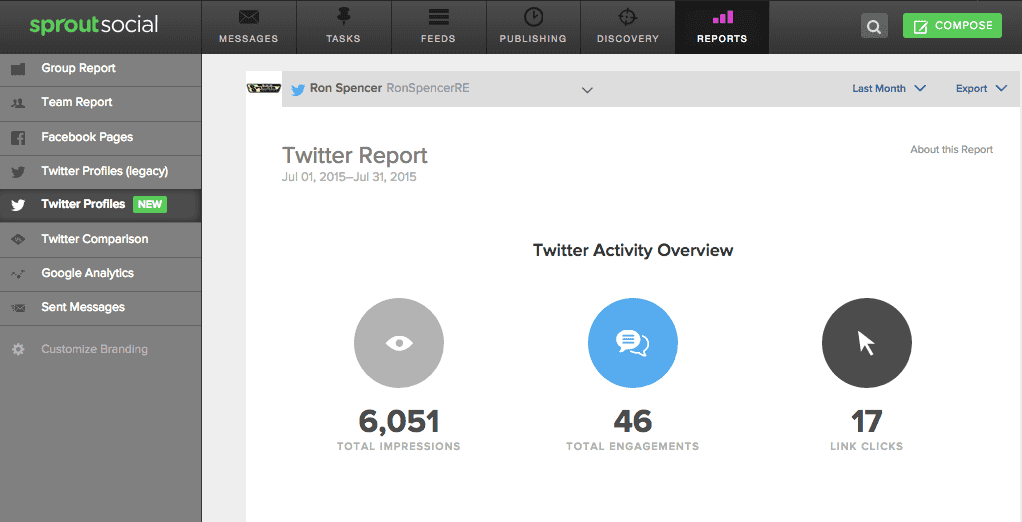Open Sent Messages report
This screenshot has height=522, width=1022.
100,308
